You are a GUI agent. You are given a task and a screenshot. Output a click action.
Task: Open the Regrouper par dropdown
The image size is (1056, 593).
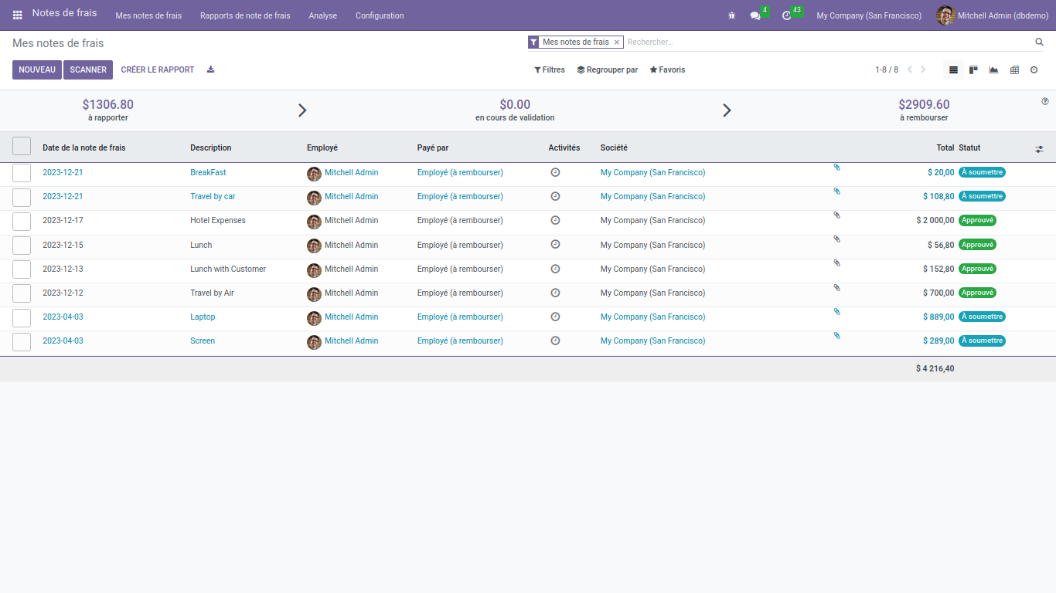pyautogui.click(x=607, y=70)
